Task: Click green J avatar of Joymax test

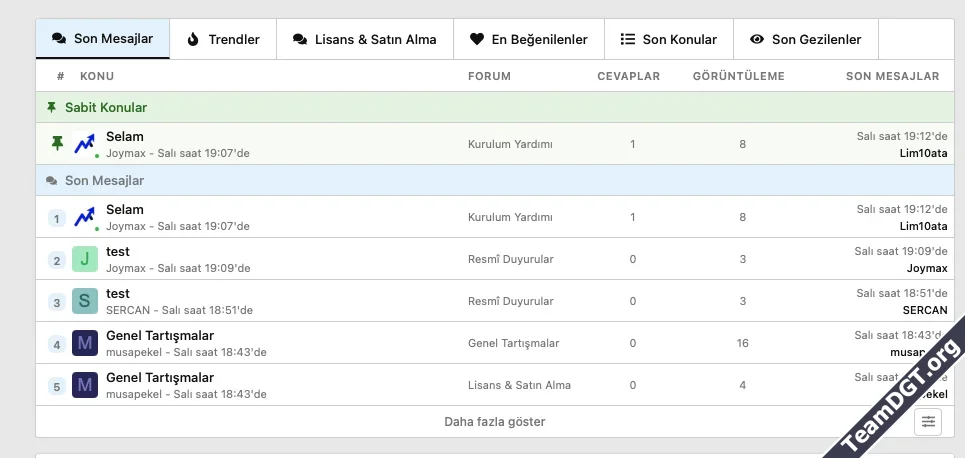Action: click(85, 260)
